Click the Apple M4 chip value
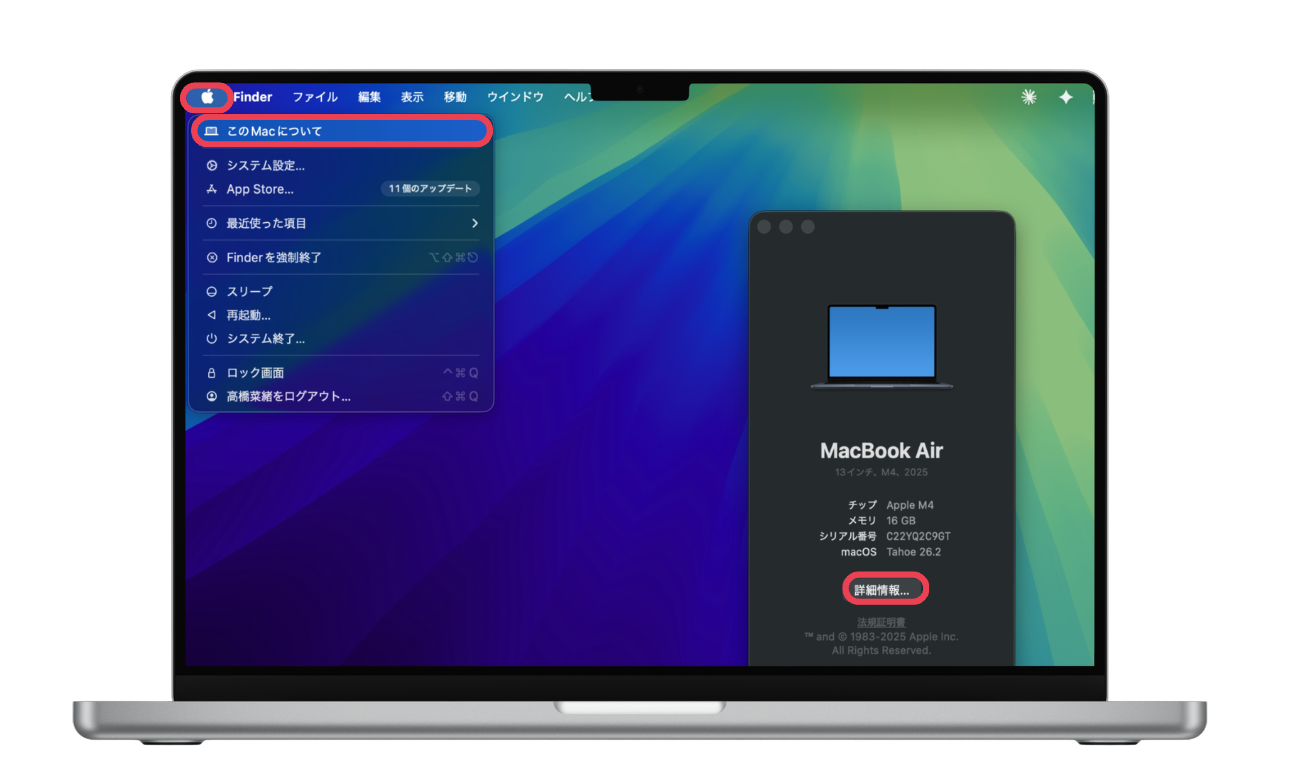The height and width of the screenshot is (776, 1300). (x=910, y=505)
